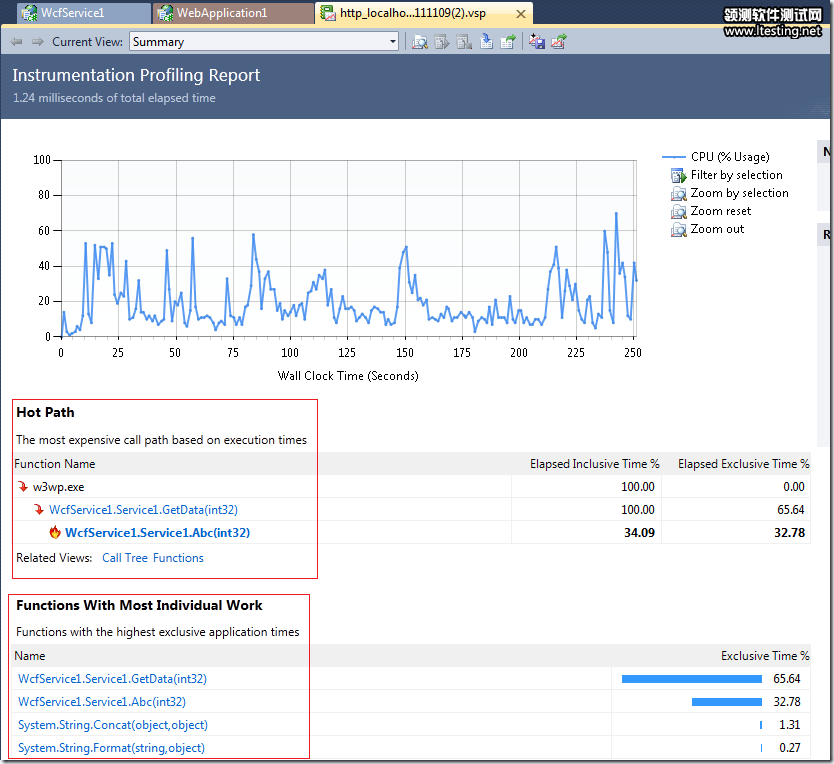The height and width of the screenshot is (764, 834).
Task: Click Functions With Most Individual Work heading
Action: (139, 605)
